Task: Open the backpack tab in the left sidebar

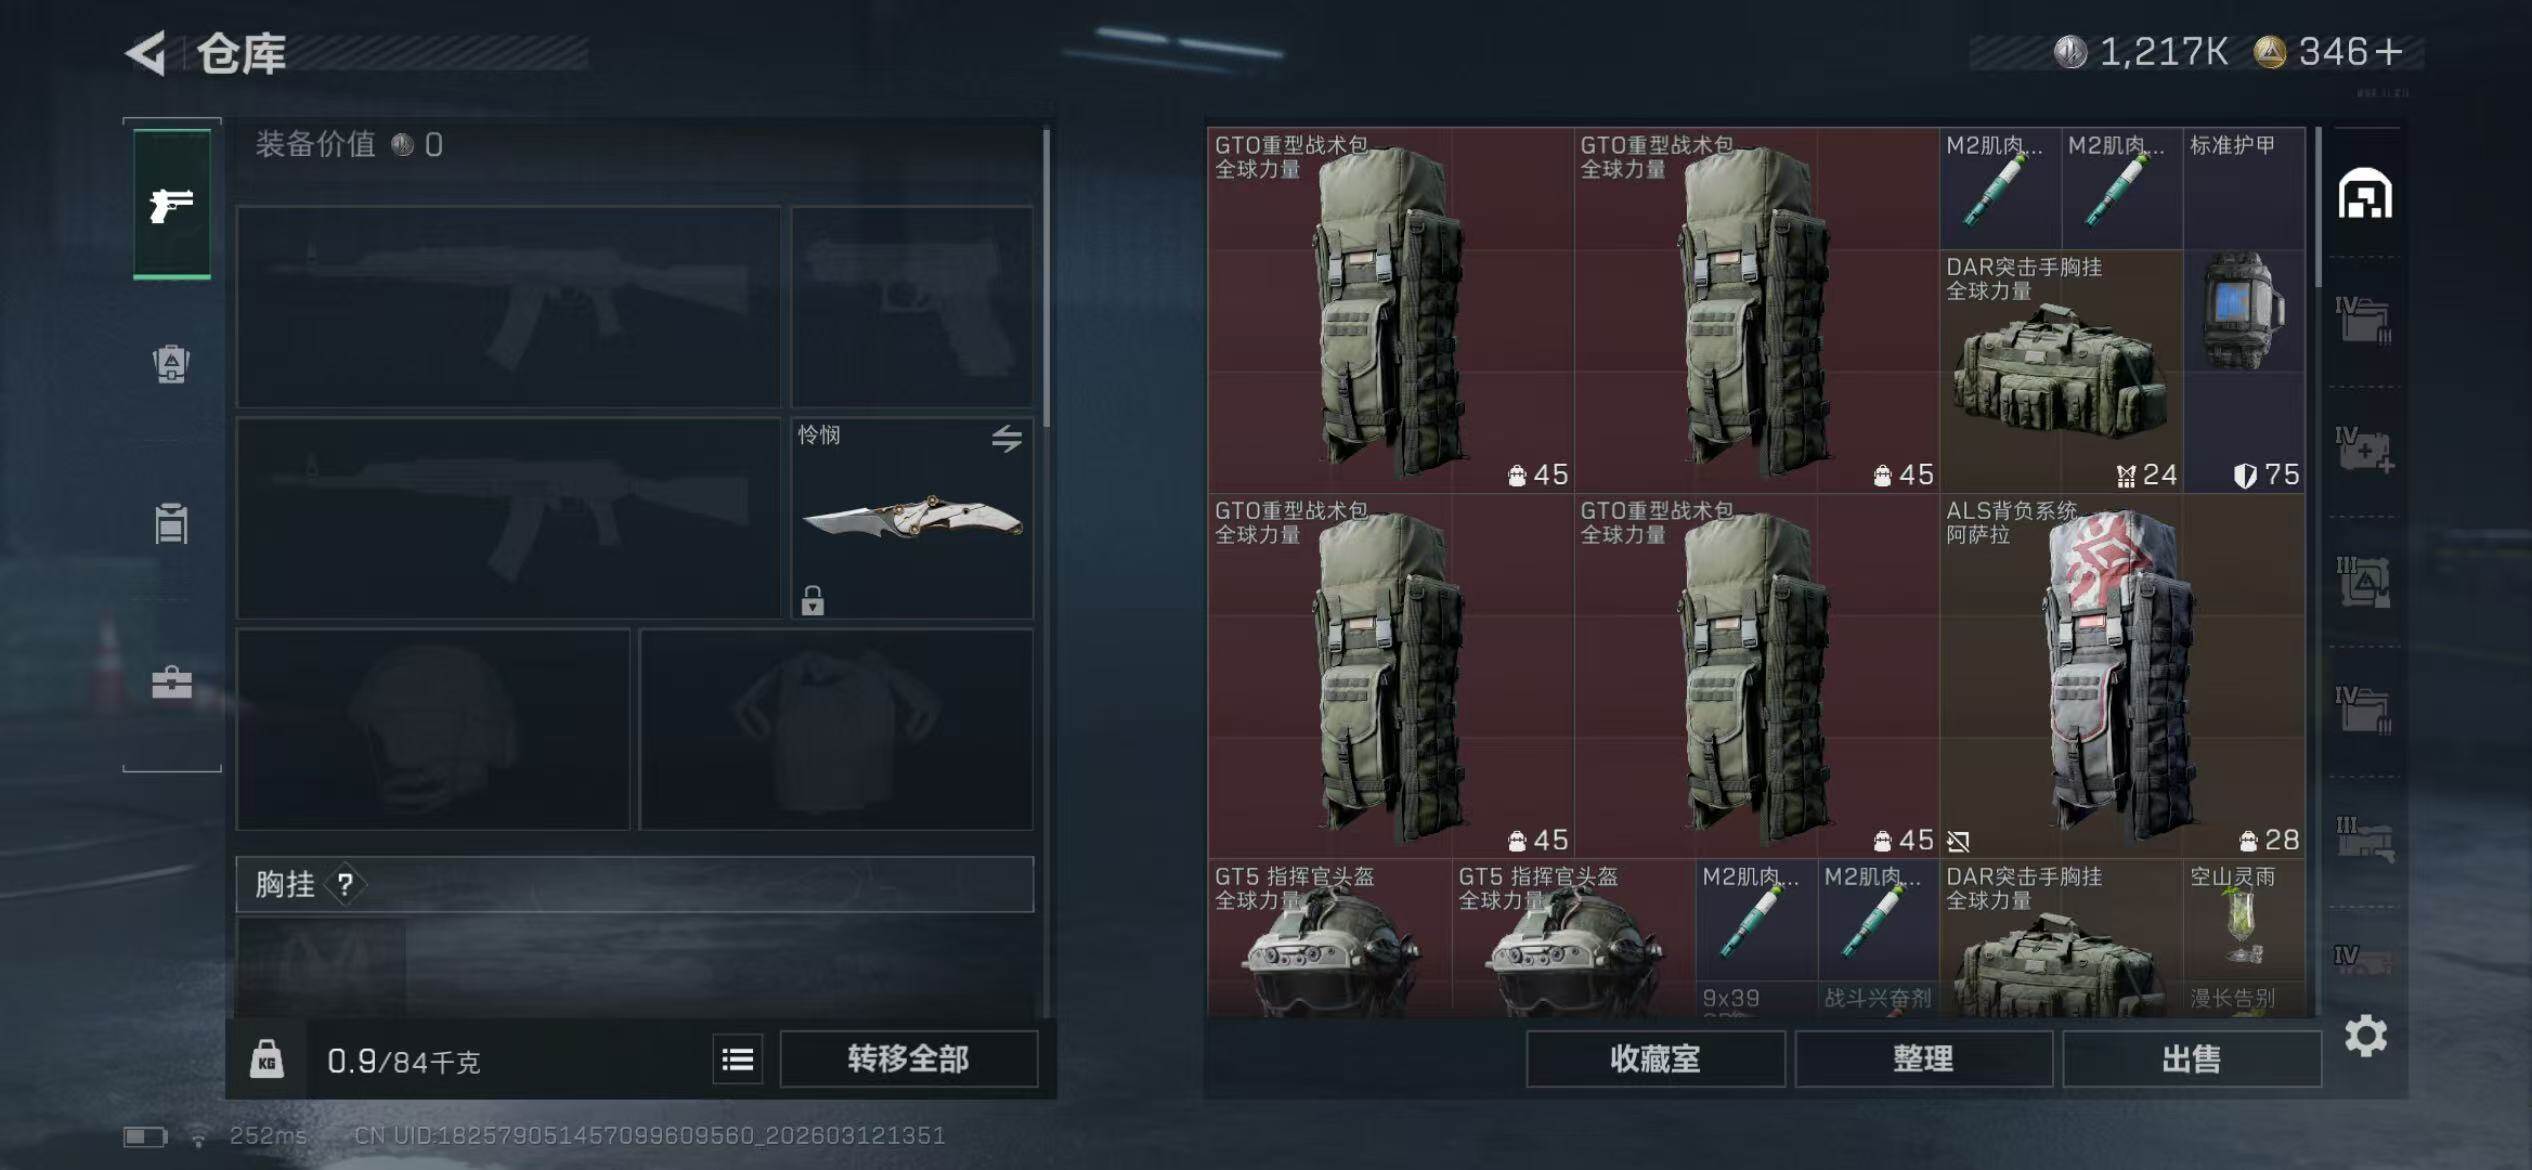Action: [x=172, y=364]
